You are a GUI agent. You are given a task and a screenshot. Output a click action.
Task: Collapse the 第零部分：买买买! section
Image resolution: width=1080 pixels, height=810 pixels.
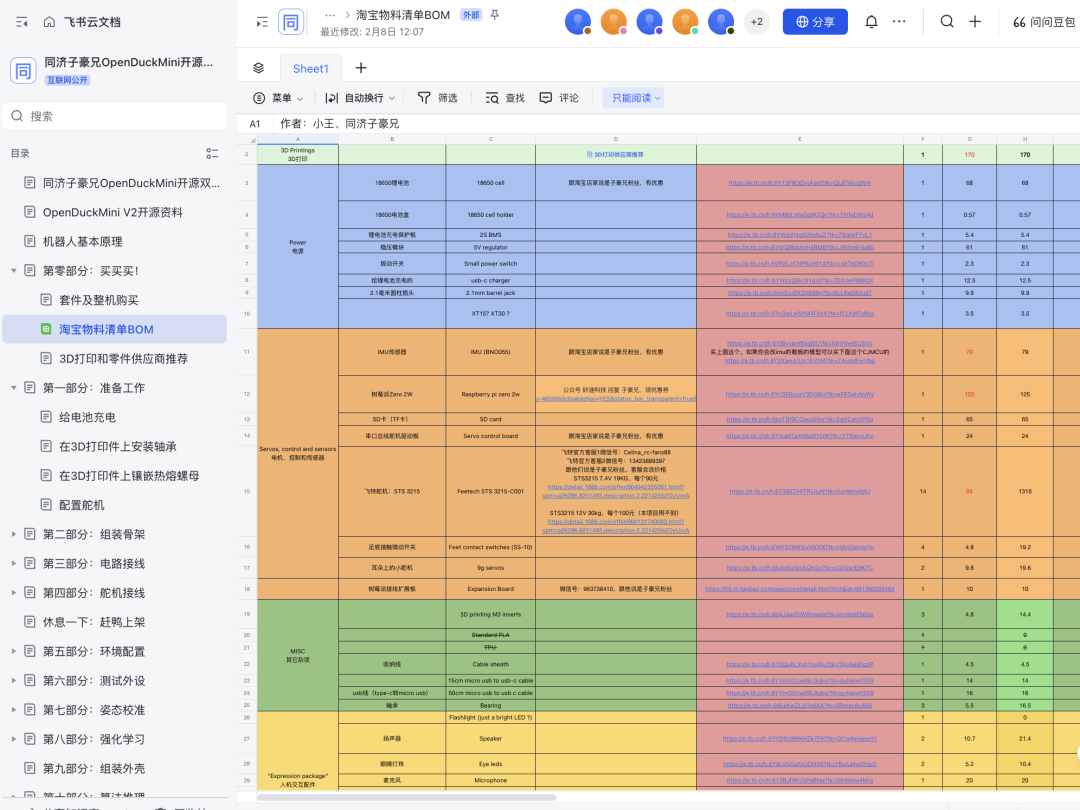[13, 271]
